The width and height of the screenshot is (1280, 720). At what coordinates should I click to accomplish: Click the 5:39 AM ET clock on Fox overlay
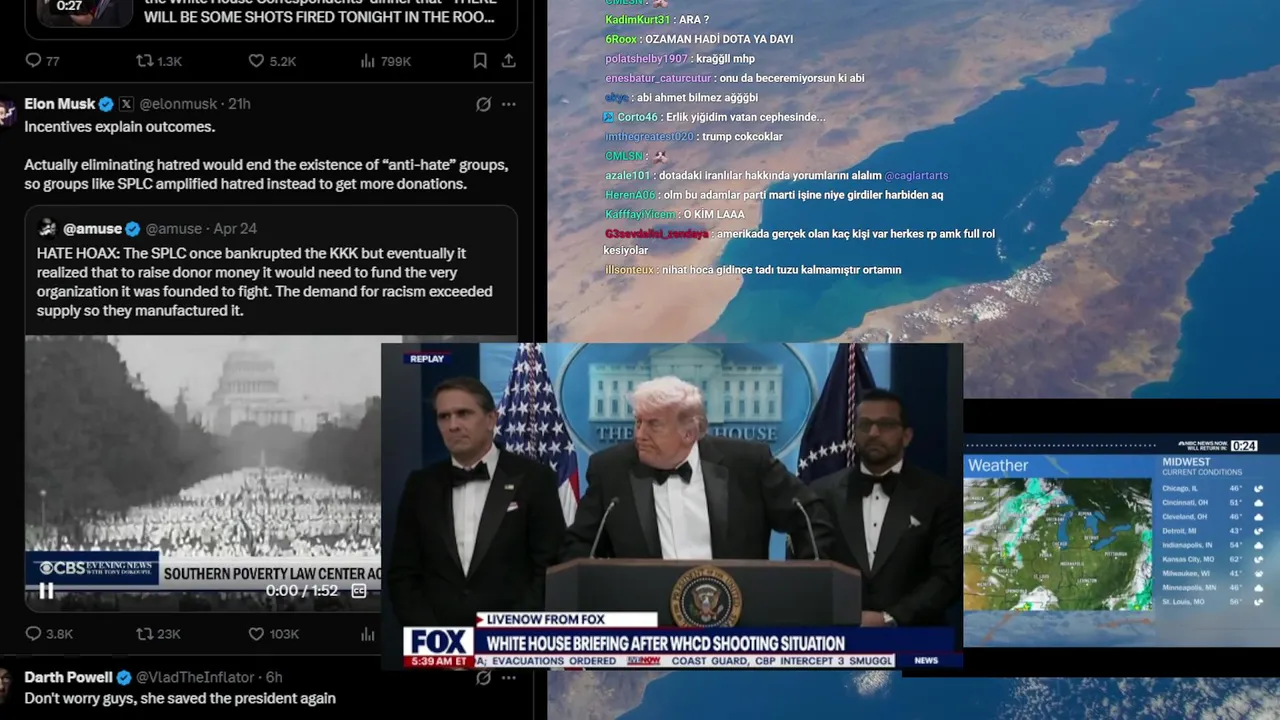tap(438, 661)
